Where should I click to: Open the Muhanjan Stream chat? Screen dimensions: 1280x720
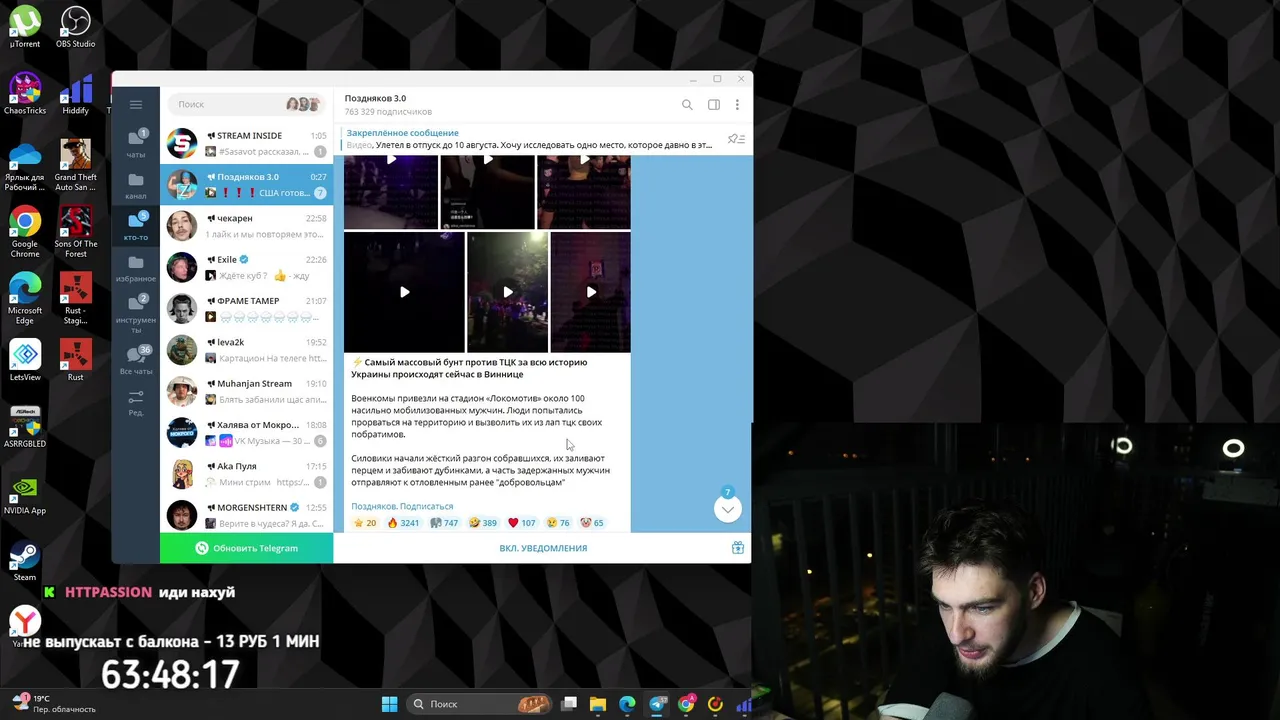click(246, 391)
